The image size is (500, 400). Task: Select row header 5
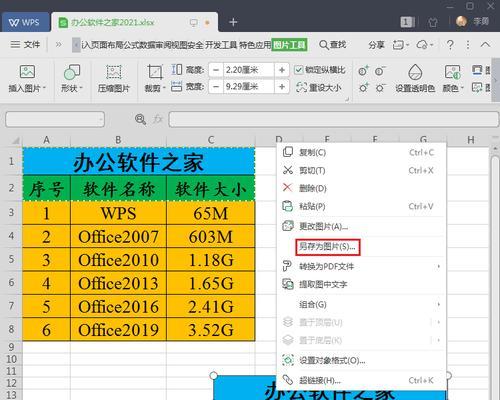click(11, 259)
